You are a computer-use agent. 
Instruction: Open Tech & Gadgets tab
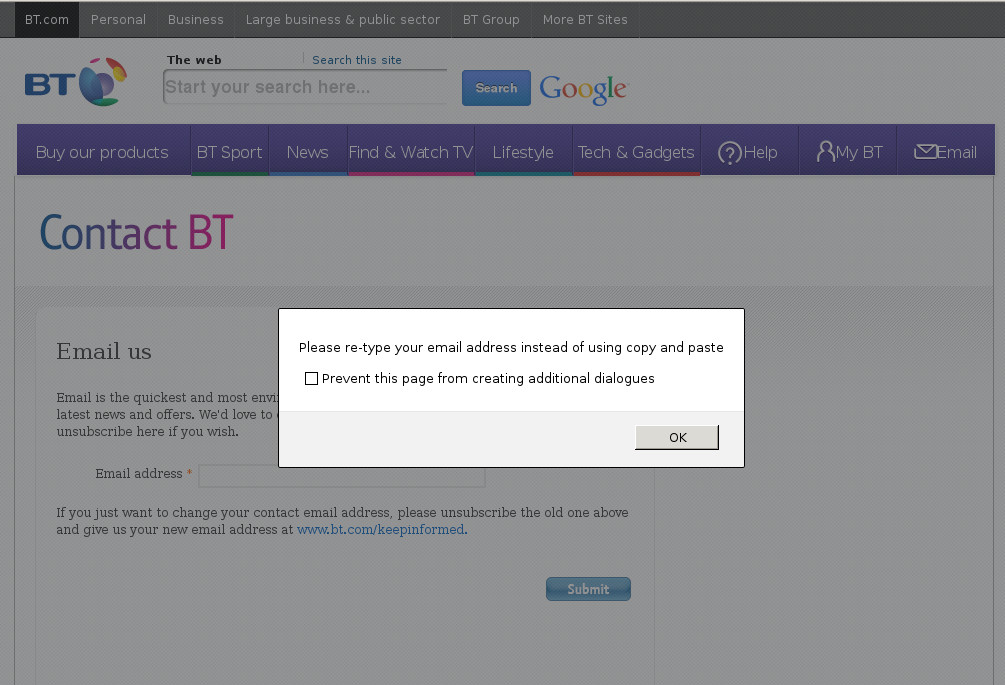pyautogui.click(x=636, y=152)
